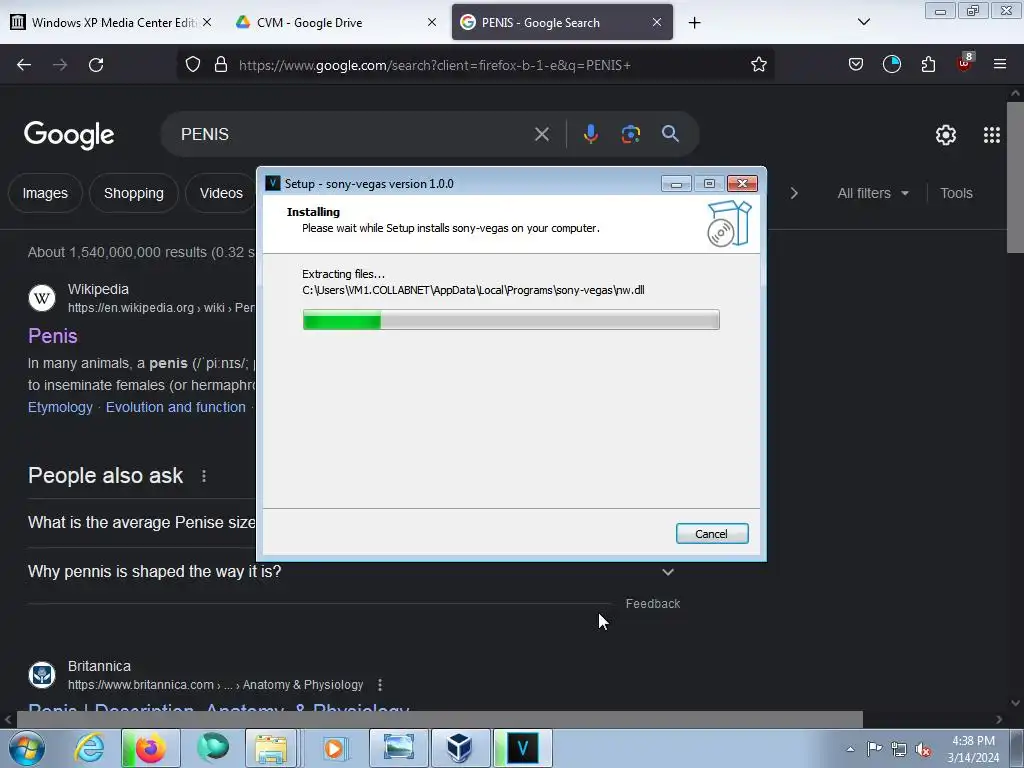Close the CVM - Google Drive tab
The image size is (1024, 768).
pyautogui.click(x=432, y=22)
